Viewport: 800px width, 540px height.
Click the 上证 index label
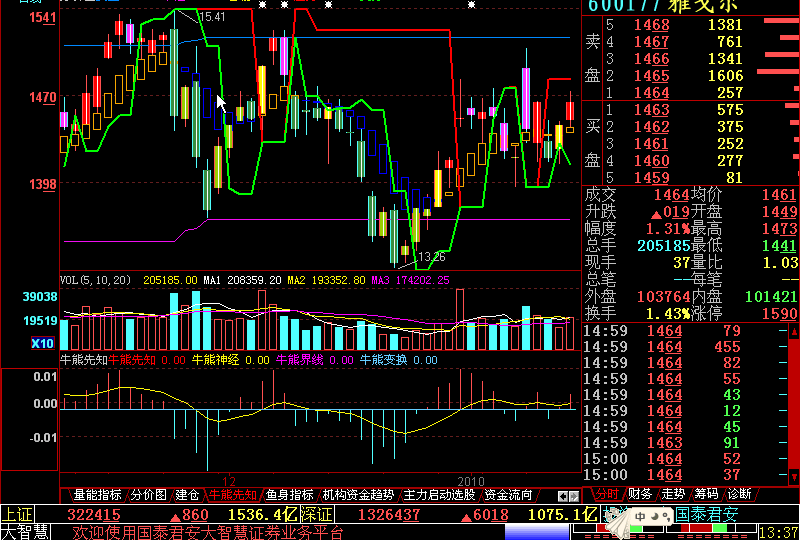(17, 514)
